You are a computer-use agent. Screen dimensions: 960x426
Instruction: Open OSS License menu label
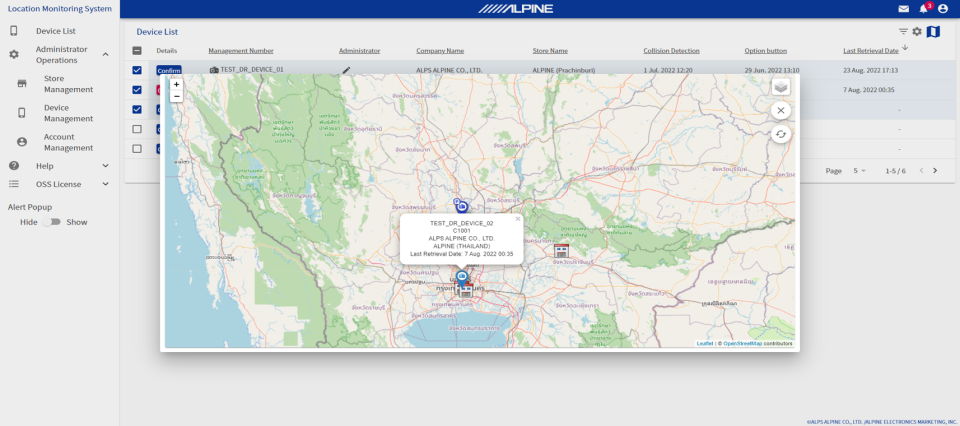click(x=58, y=184)
